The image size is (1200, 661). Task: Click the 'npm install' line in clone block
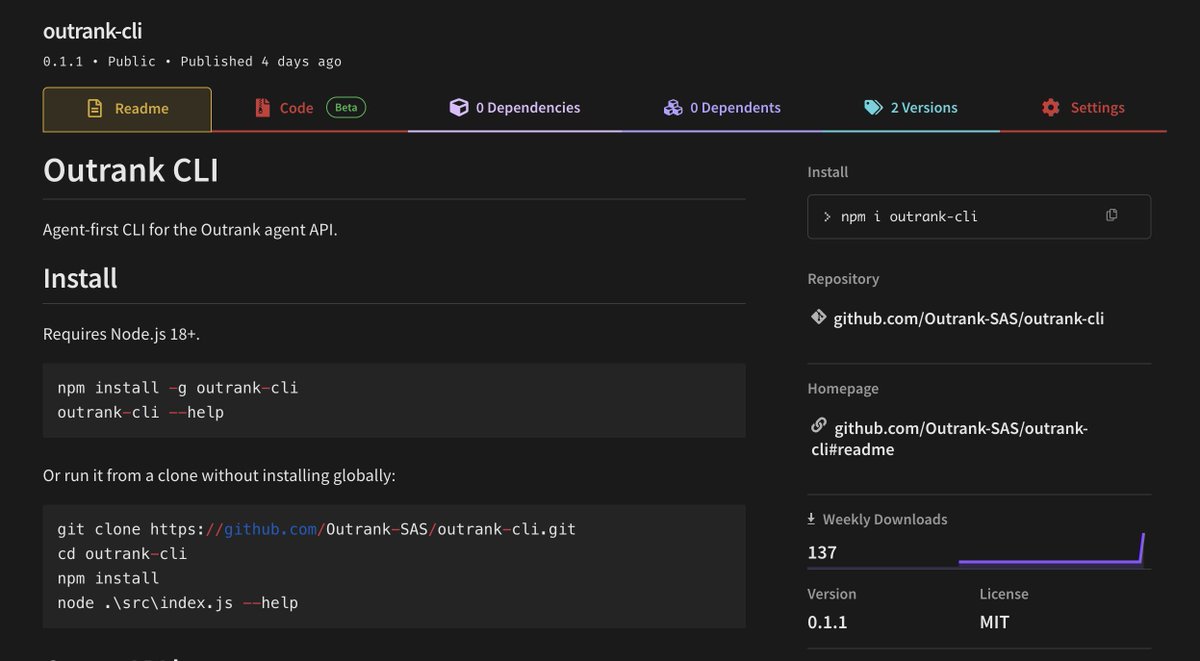click(x=108, y=578)
